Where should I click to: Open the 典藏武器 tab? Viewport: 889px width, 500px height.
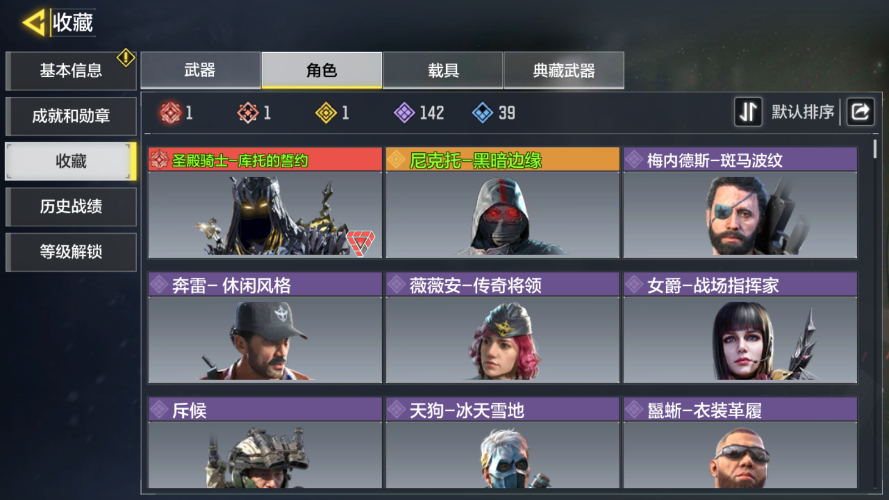point(564,70)
